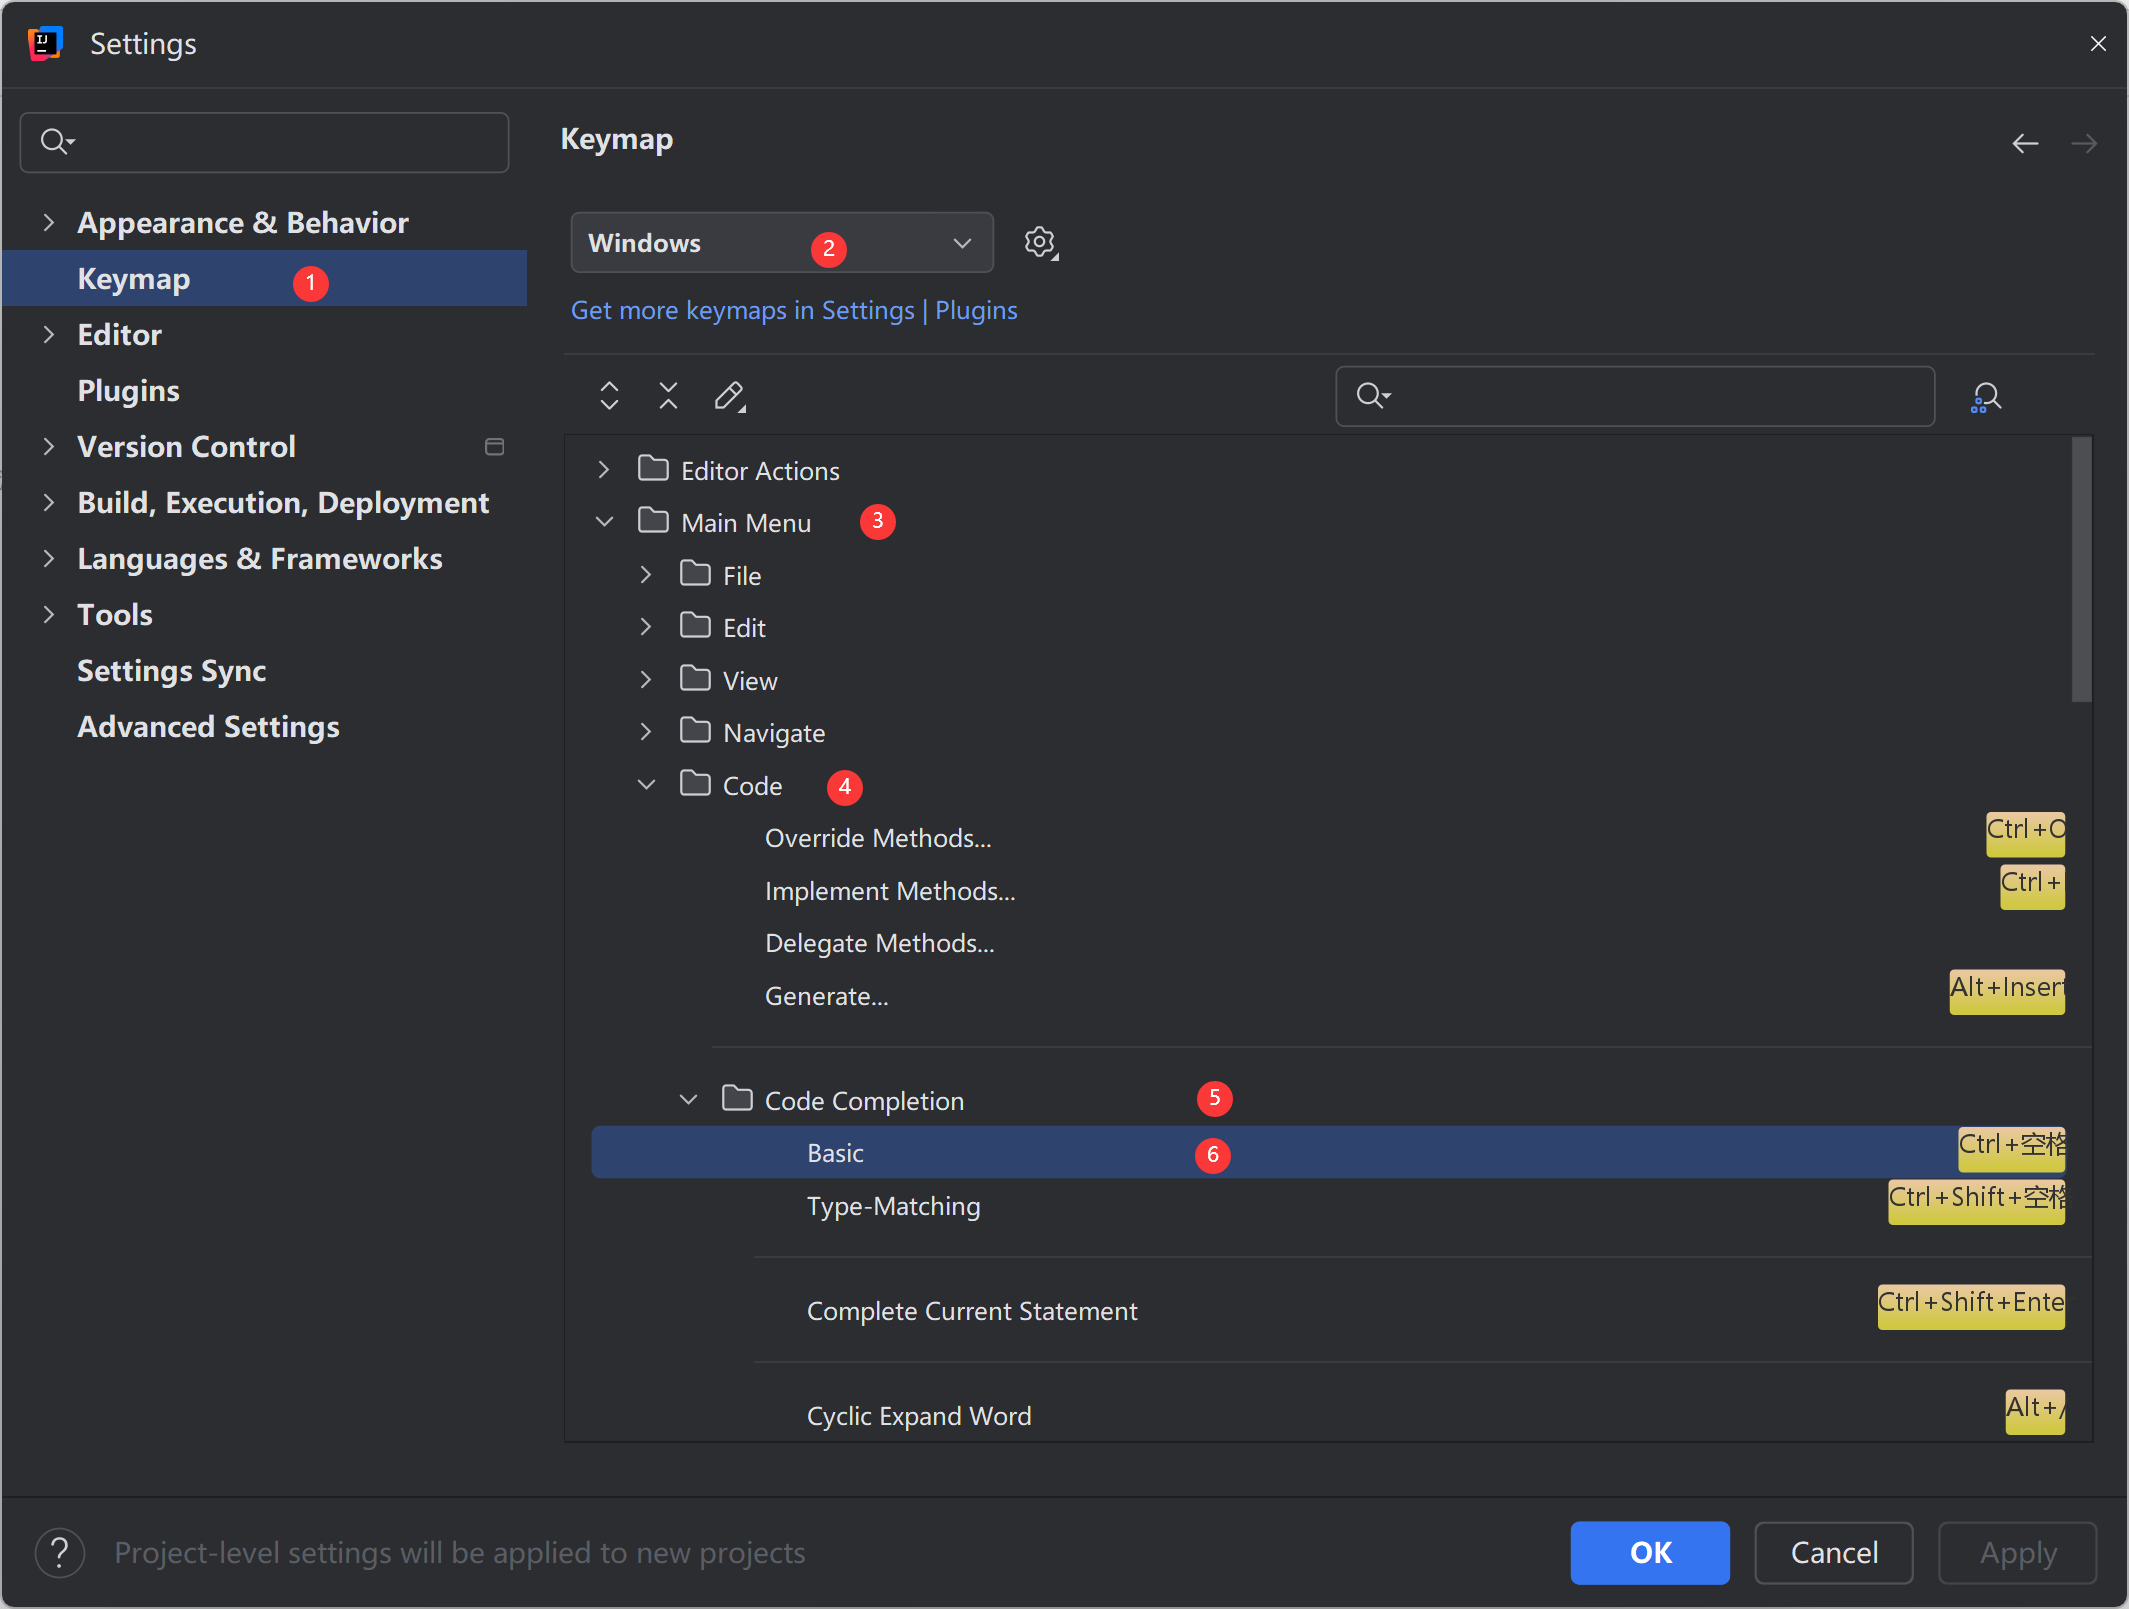Image resolution: width=2129 pixels, height=1609 pixels.
Task: Click the OK button
Action: pyautogui.click(x=1649, y=1552)
